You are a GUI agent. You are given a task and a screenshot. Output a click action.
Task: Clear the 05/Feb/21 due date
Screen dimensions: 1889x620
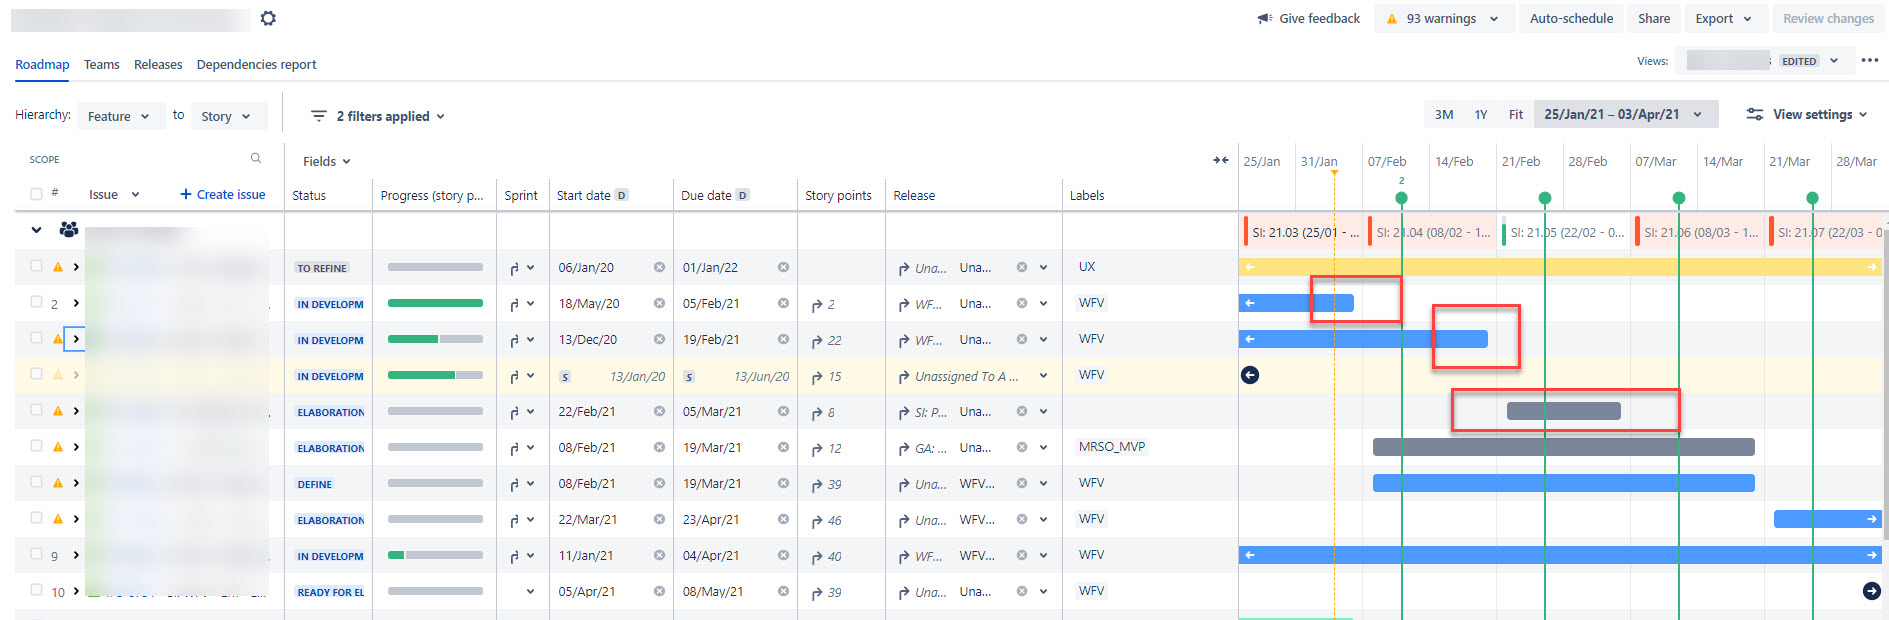(x=783, y=303)
